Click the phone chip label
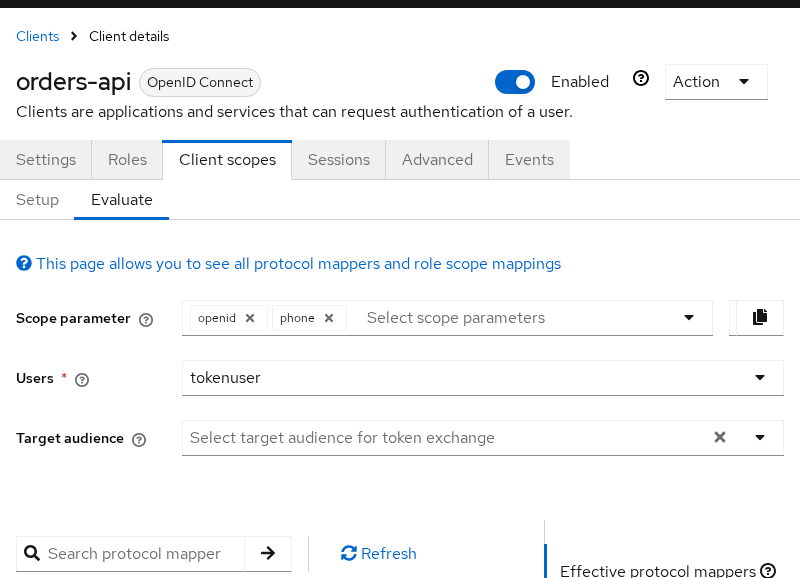Image resolution: width=800 pixels, height=578 pixels. (297, 318)
